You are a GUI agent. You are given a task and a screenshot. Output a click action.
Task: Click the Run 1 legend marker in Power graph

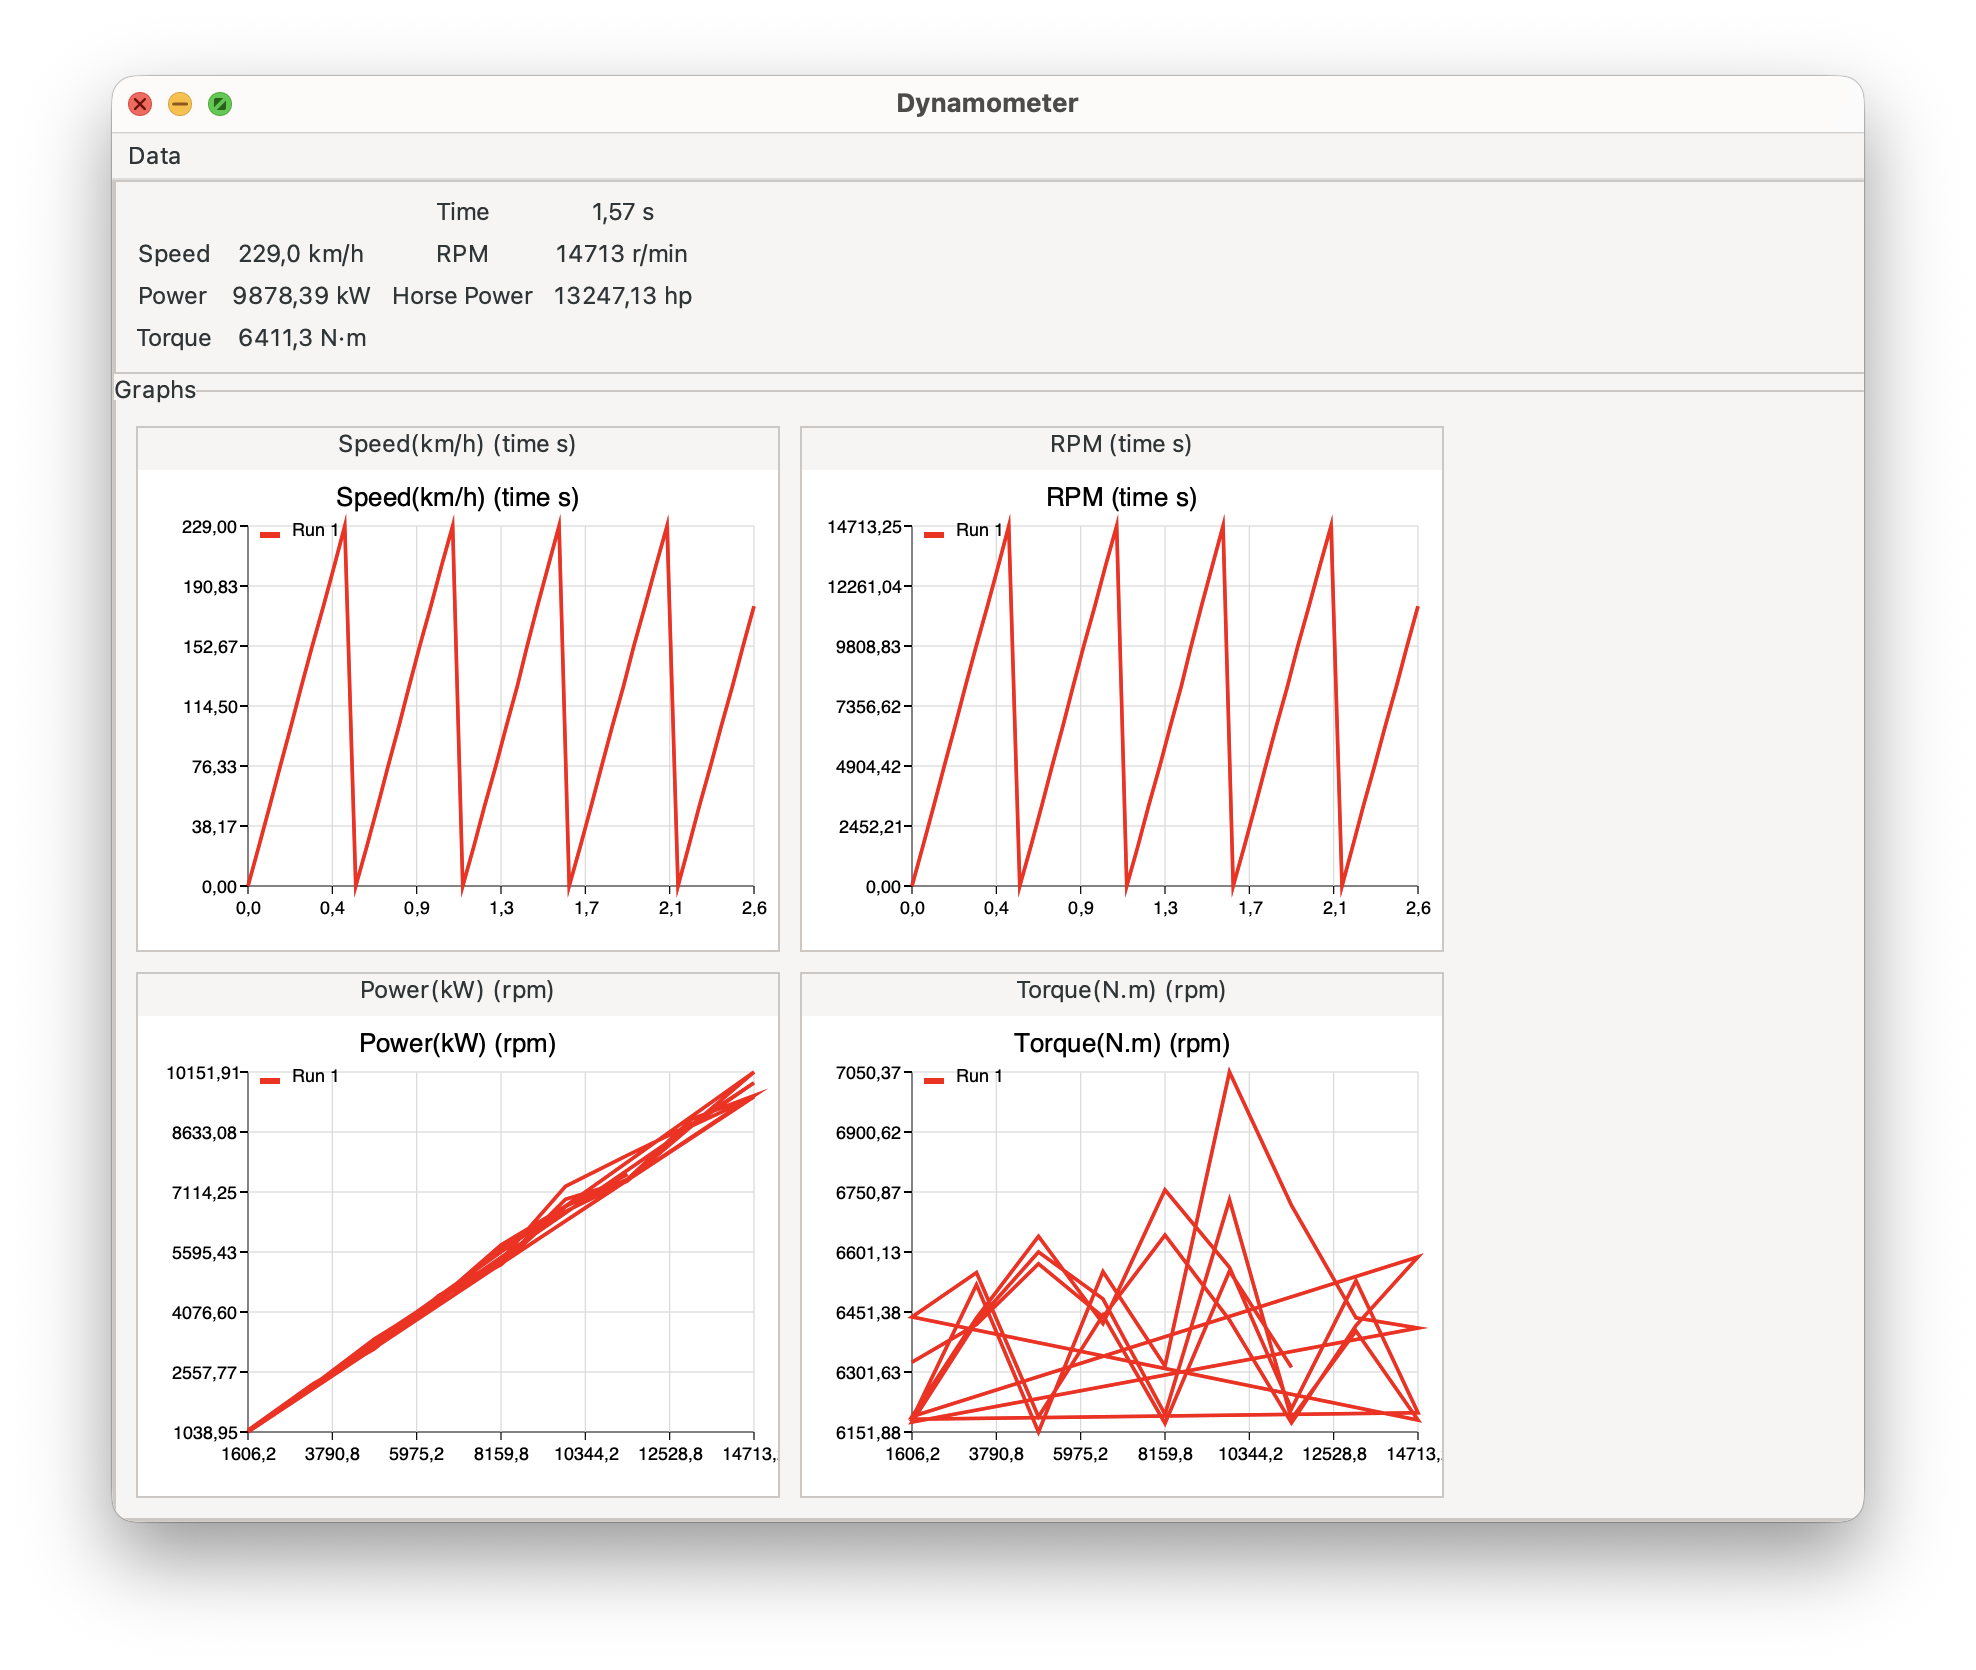[270, 1080]
